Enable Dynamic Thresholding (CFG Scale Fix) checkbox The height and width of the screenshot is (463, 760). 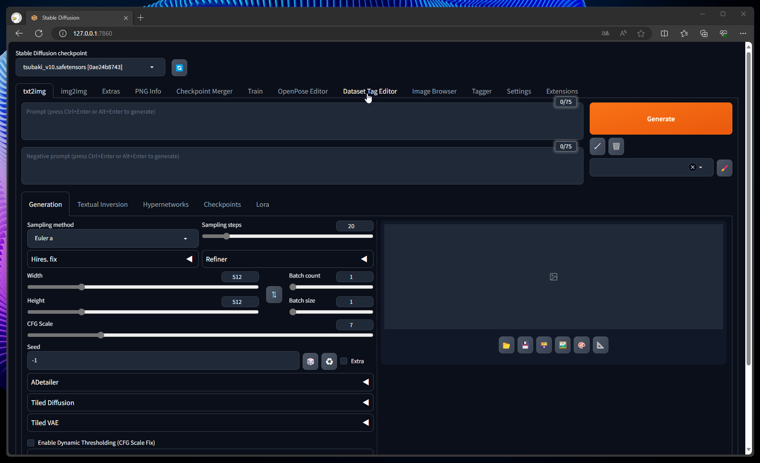[x=31, y=442]
